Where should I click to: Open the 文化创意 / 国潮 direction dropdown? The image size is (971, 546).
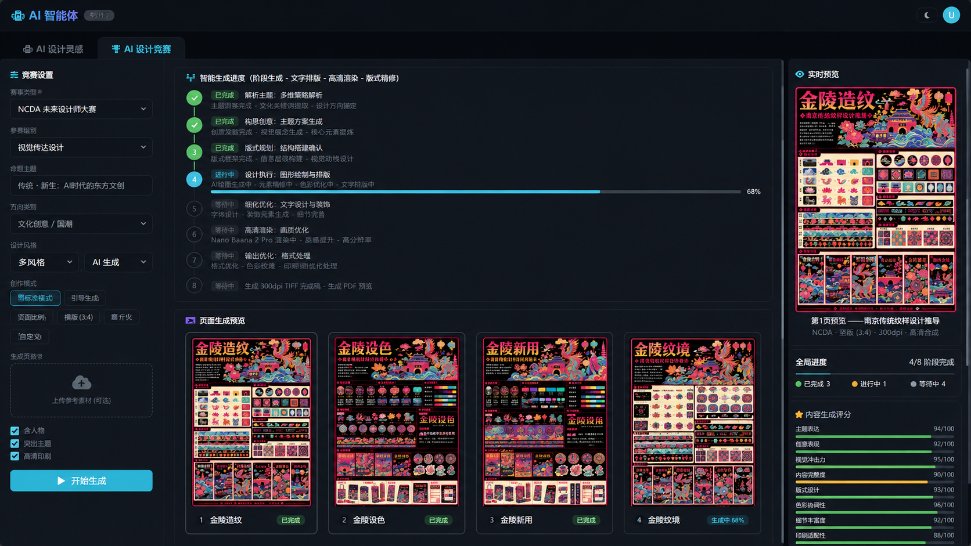coord(81,223)
